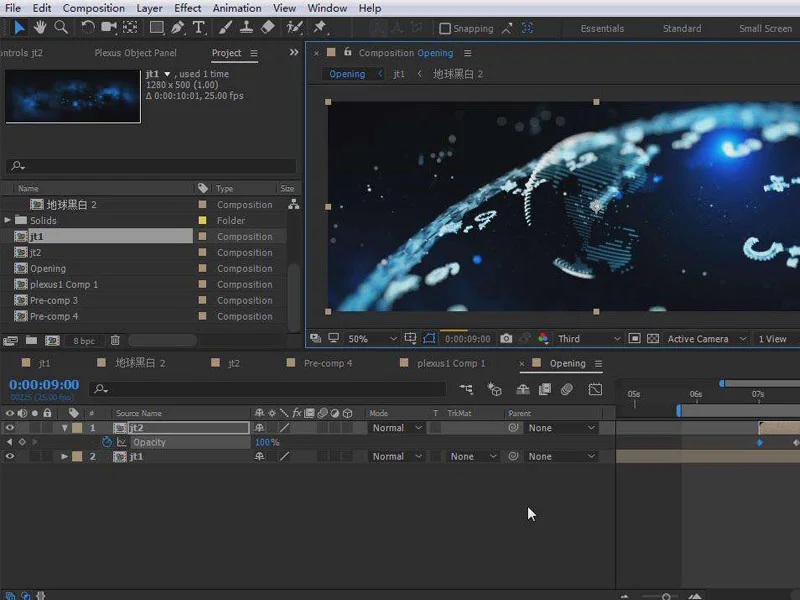Select the Selection arrow tool
Image resolution: width=800 pixels, height=600 pixels.
(x=19, y=27)
